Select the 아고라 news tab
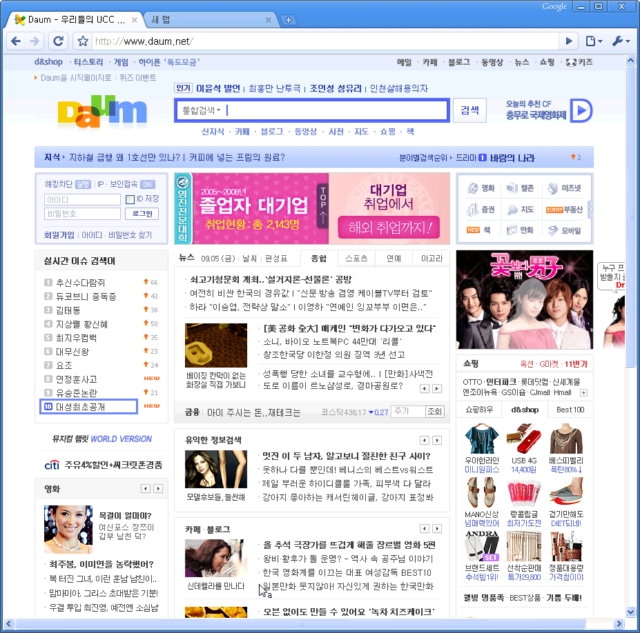The image size is (640, 633). click(x=431, y=258)
